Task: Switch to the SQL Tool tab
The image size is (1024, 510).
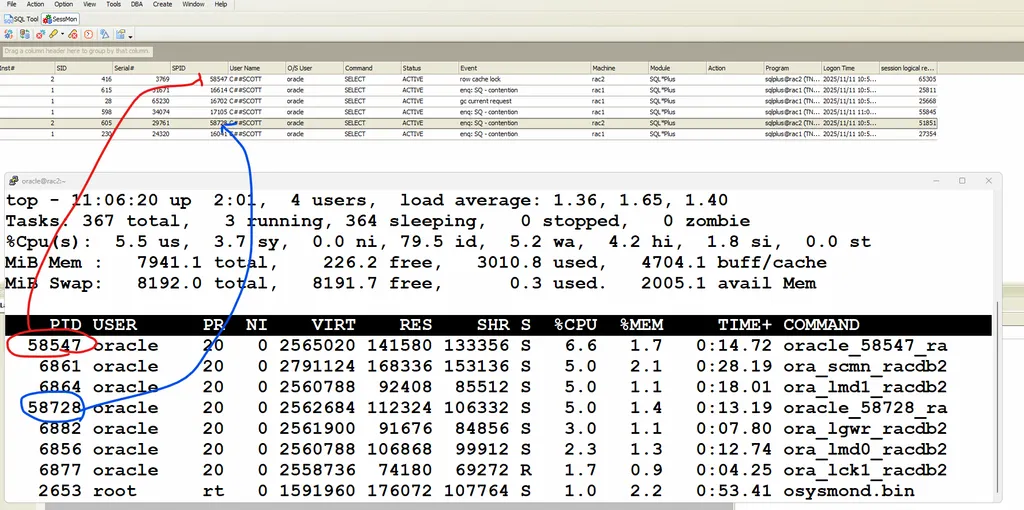Action: coord(22,19)
